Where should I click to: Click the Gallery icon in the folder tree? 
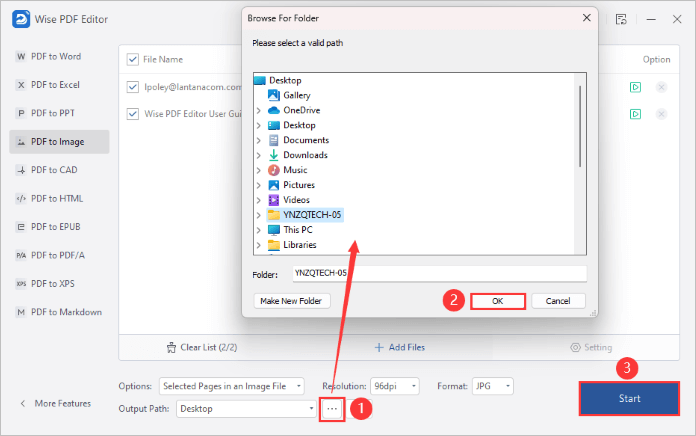(274, 95)
